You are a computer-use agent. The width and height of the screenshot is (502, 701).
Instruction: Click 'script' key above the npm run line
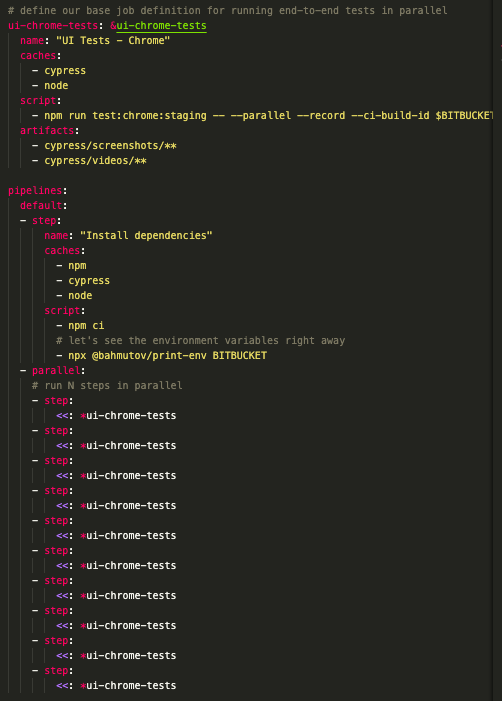[x=38, y=100]
